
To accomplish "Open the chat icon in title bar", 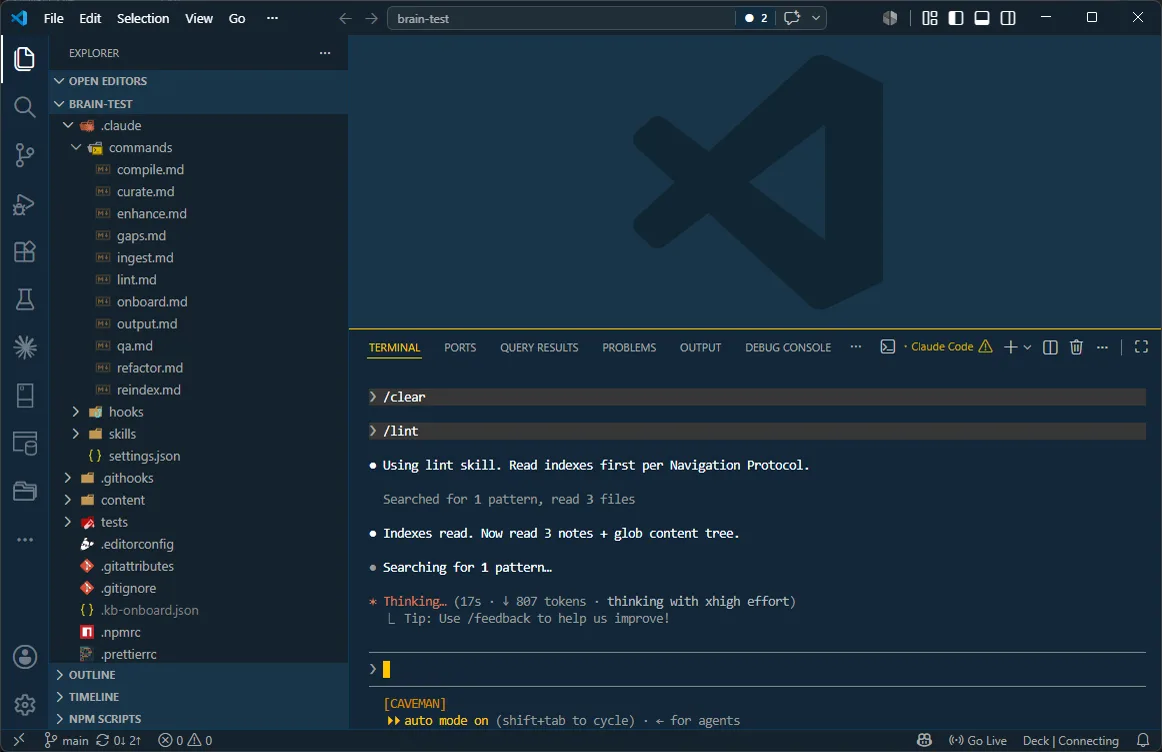I will tap(791, 18).
